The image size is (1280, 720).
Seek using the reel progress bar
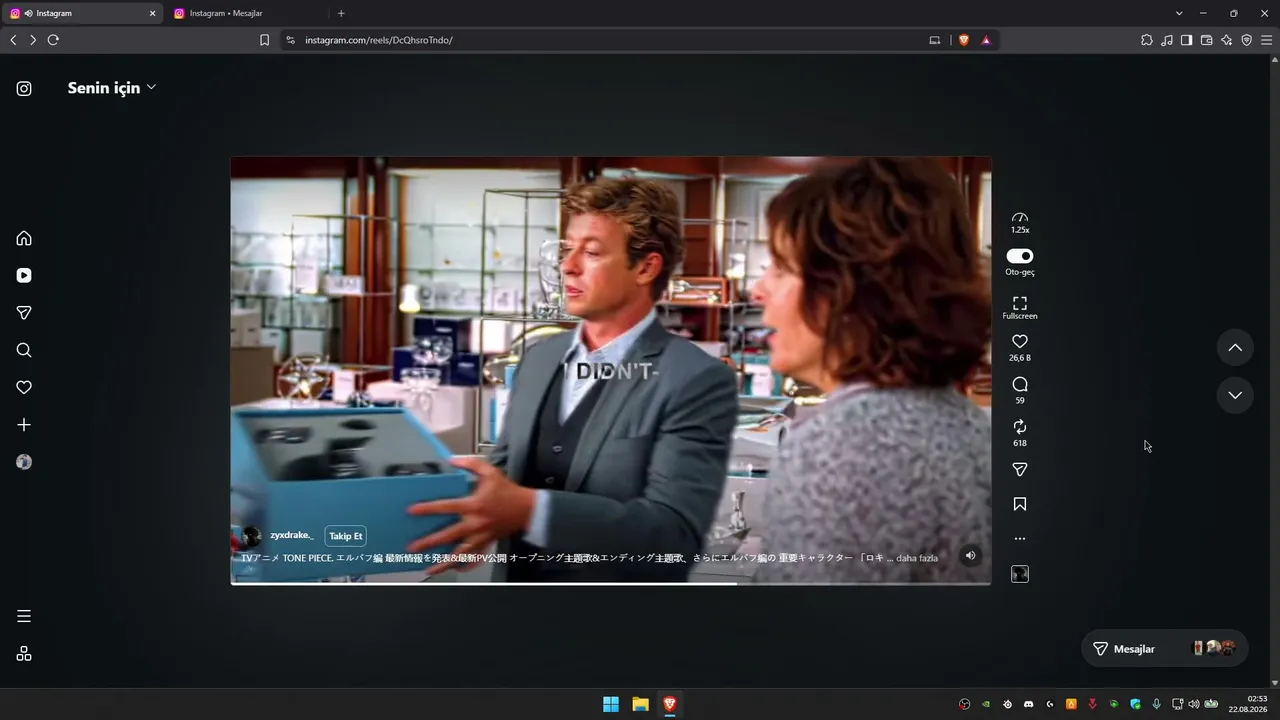611,583
